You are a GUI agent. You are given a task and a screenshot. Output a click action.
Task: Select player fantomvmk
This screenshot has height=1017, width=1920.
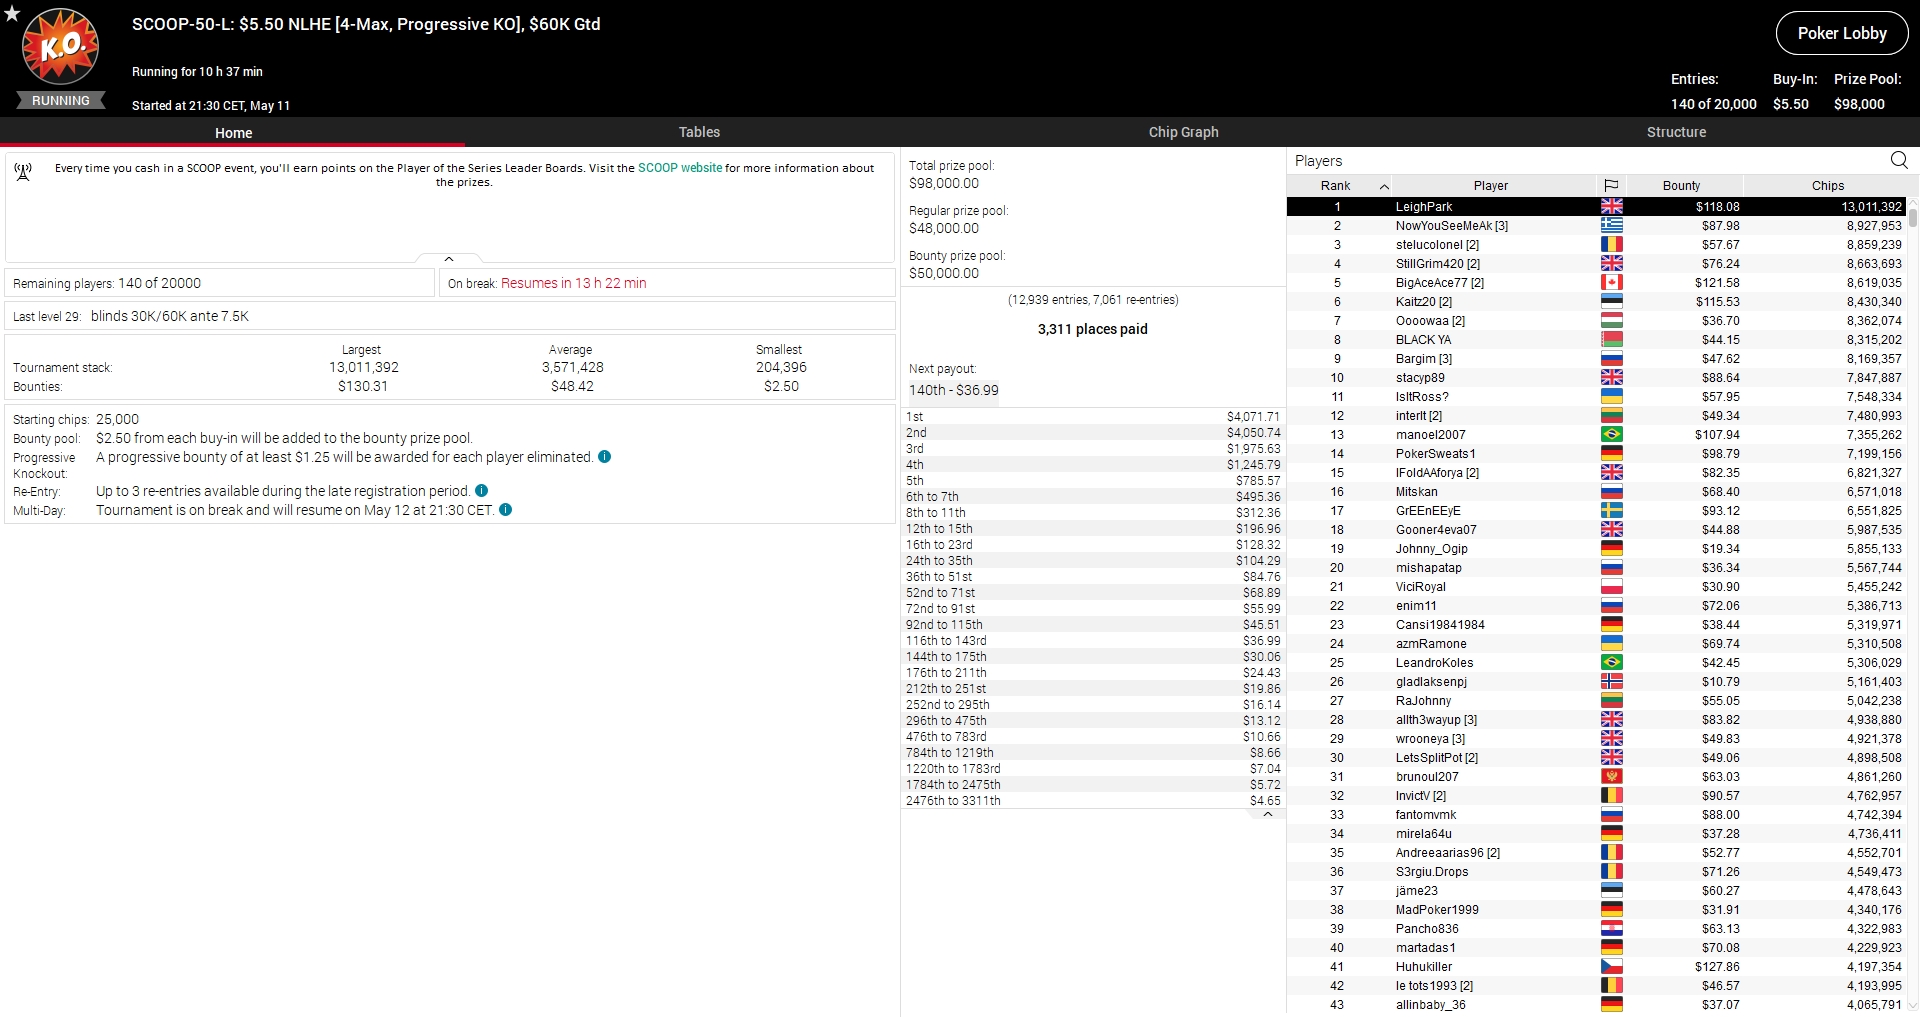pos(1596,815)
